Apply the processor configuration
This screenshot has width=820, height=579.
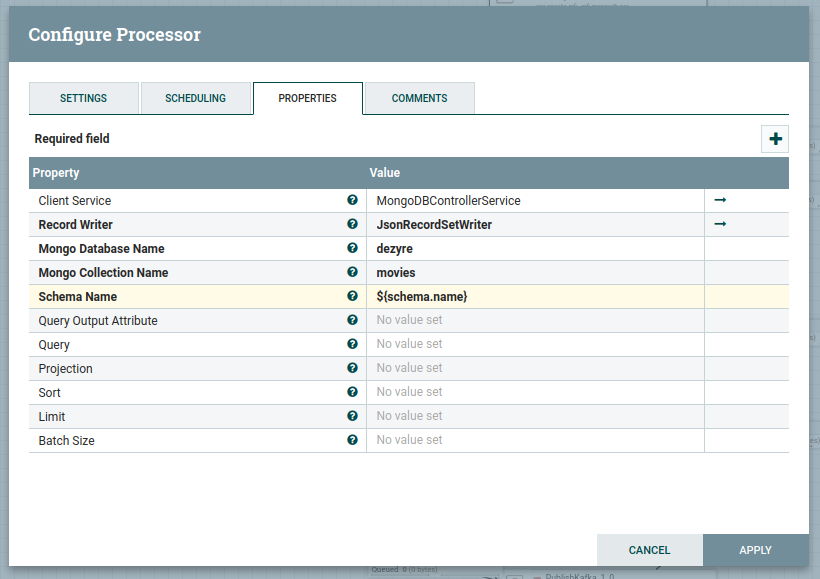tap(755, 550)
